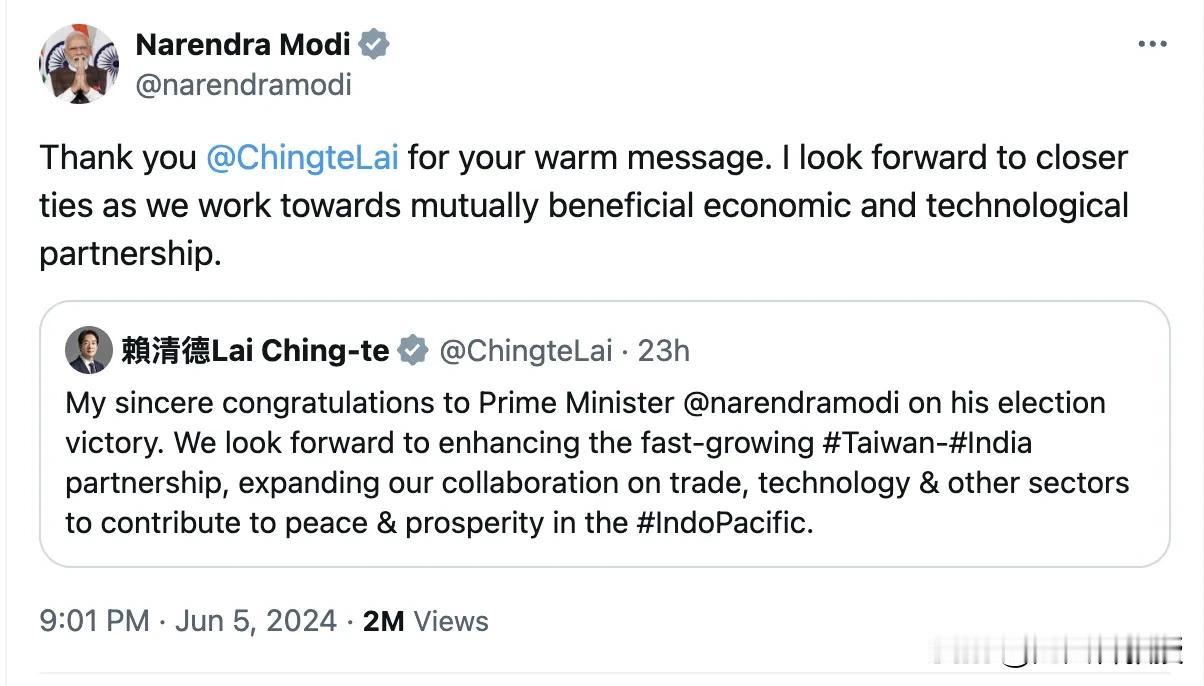
Task: Open the #IndoPacific hashtag
Action: coord(720,523)
